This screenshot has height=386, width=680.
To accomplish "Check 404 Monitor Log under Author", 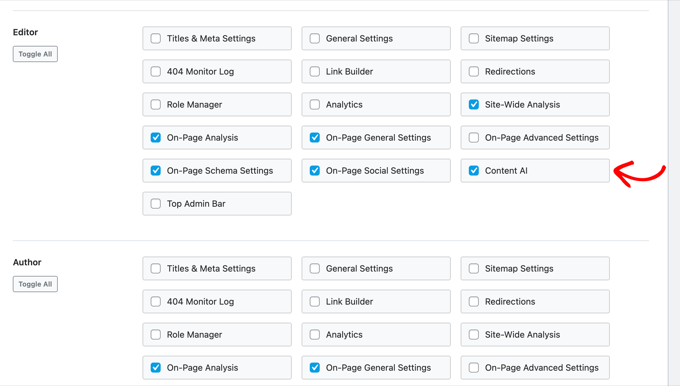I will click(156, 301).
